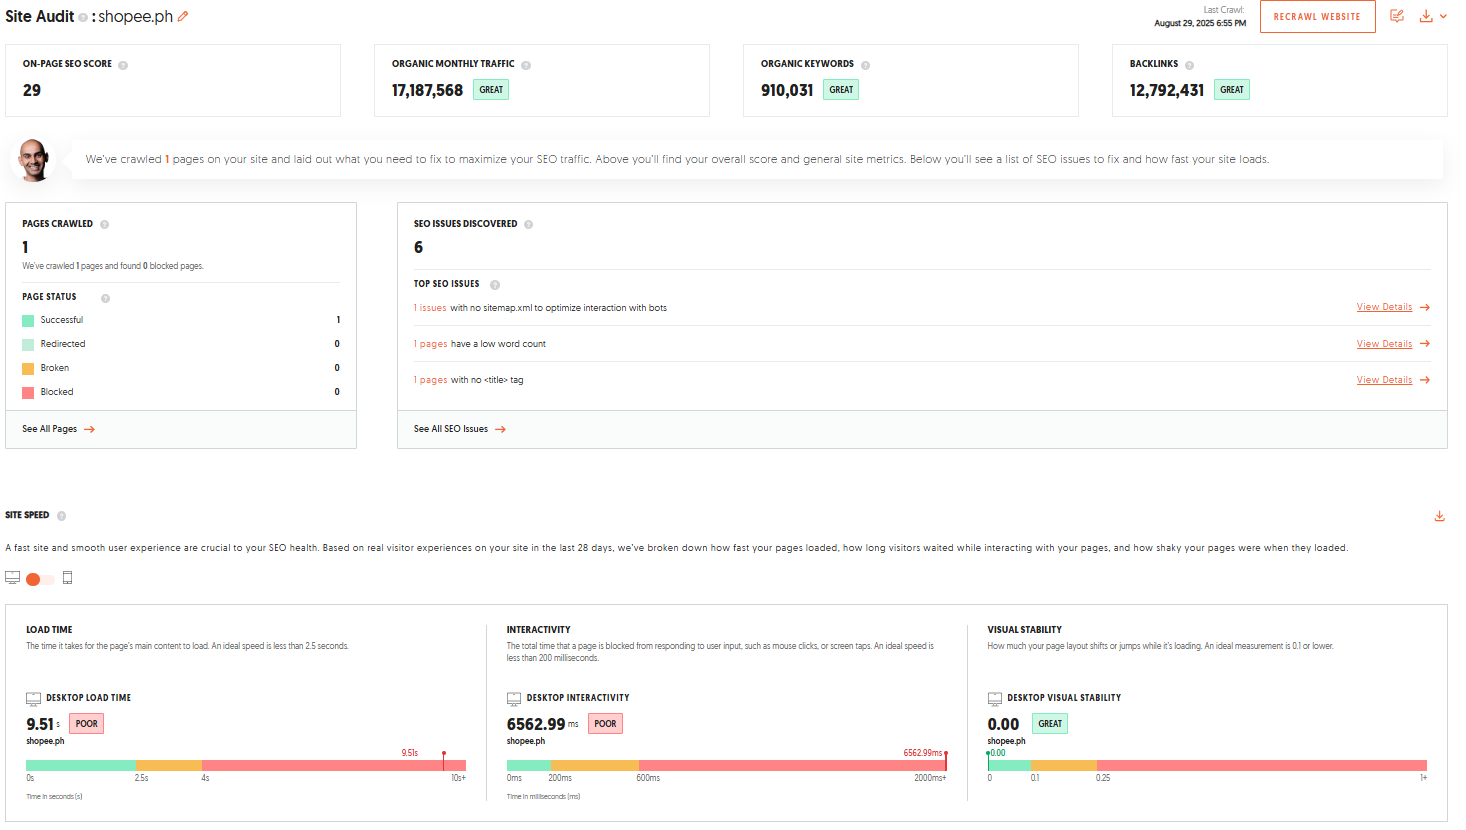
Task: Click the advisor avatar thumbnail
Action: (34, 160)
